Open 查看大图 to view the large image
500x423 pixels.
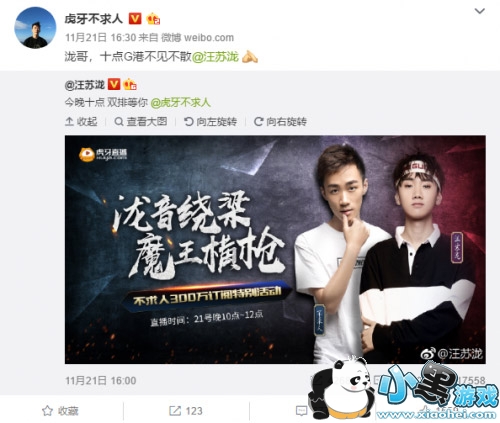141,122
